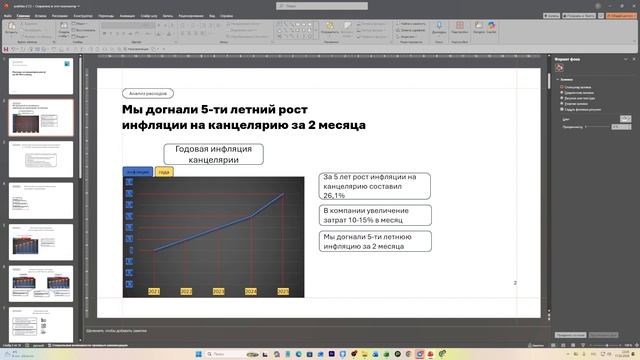Click the Fill bucket icon in Format Background

point(559,68)
